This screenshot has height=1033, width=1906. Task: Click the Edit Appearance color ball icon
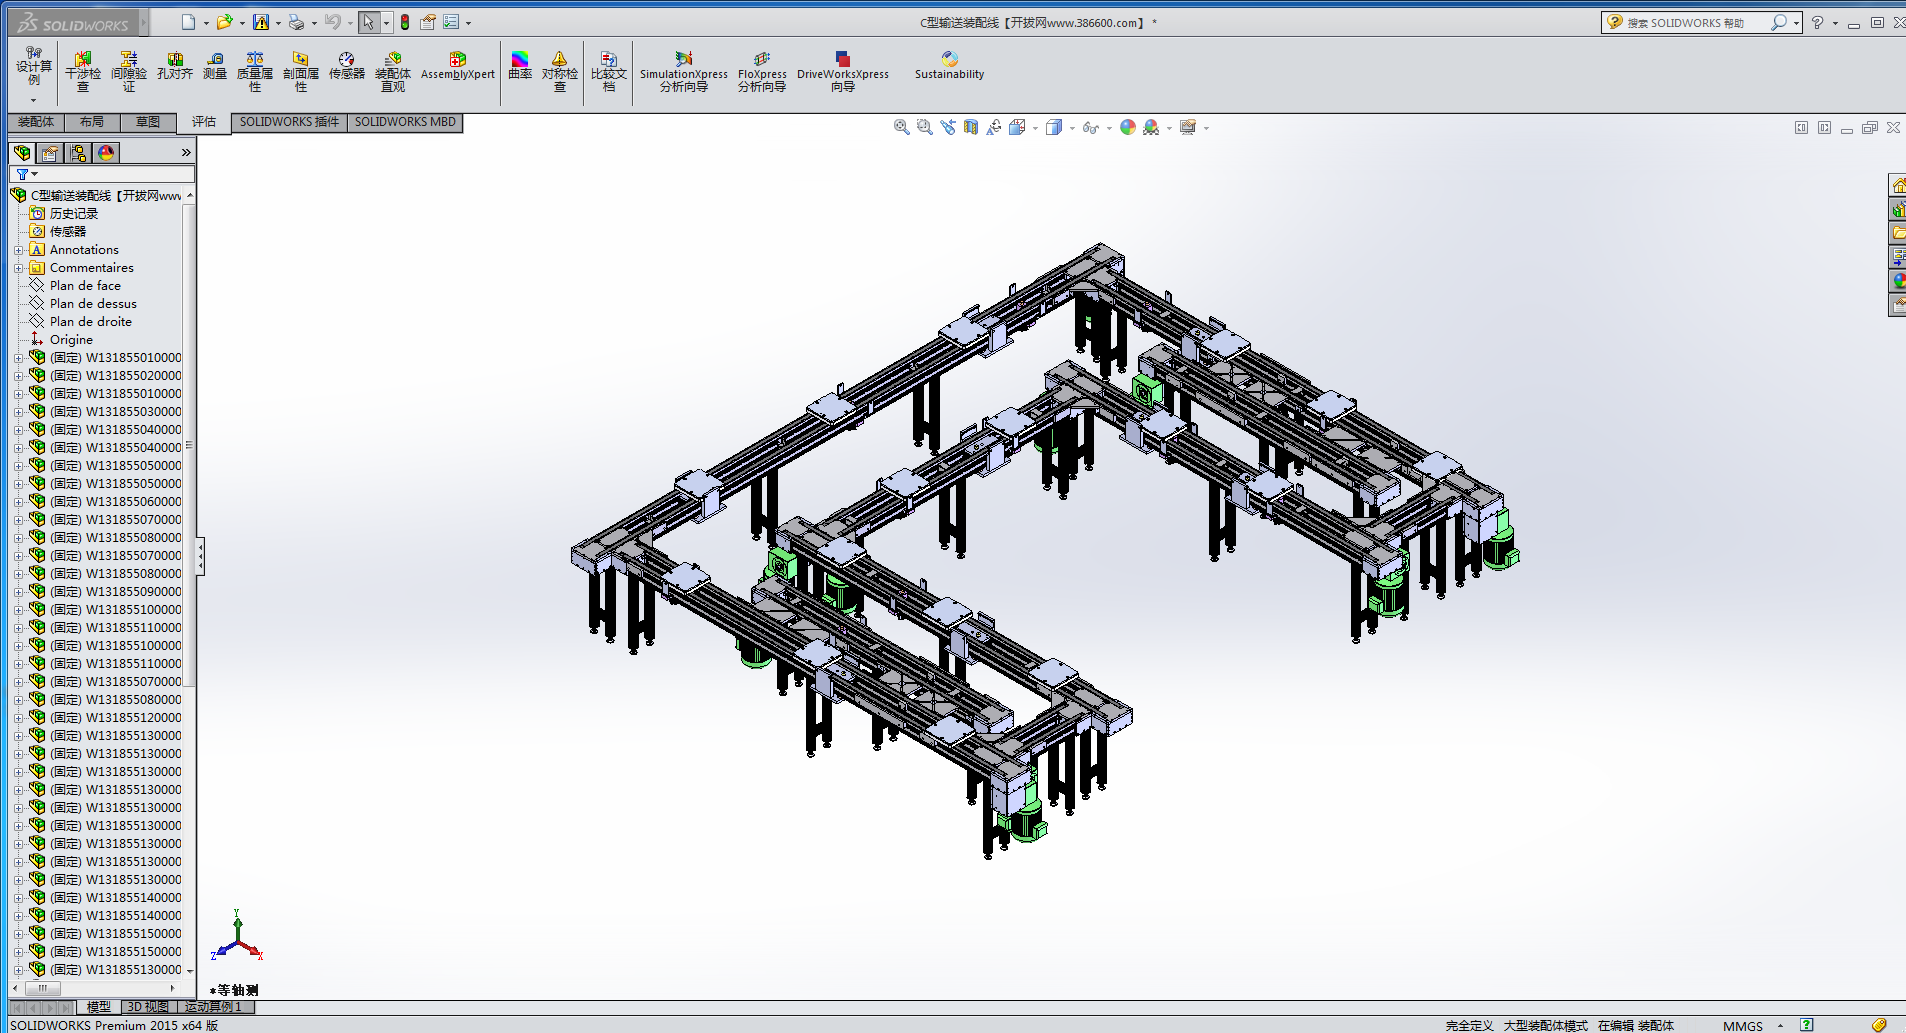coord(1127,127)
